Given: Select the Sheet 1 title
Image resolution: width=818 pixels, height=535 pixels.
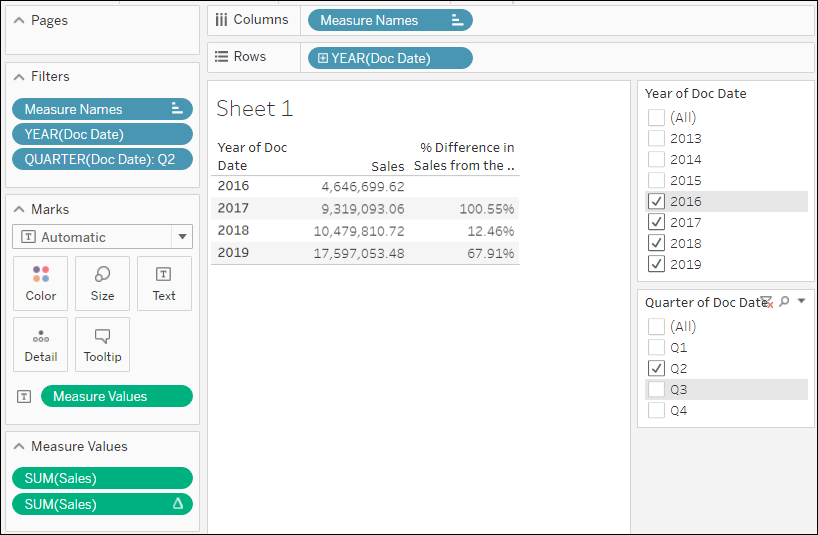Looking at the screenshot, I should [x=255, y=109].
